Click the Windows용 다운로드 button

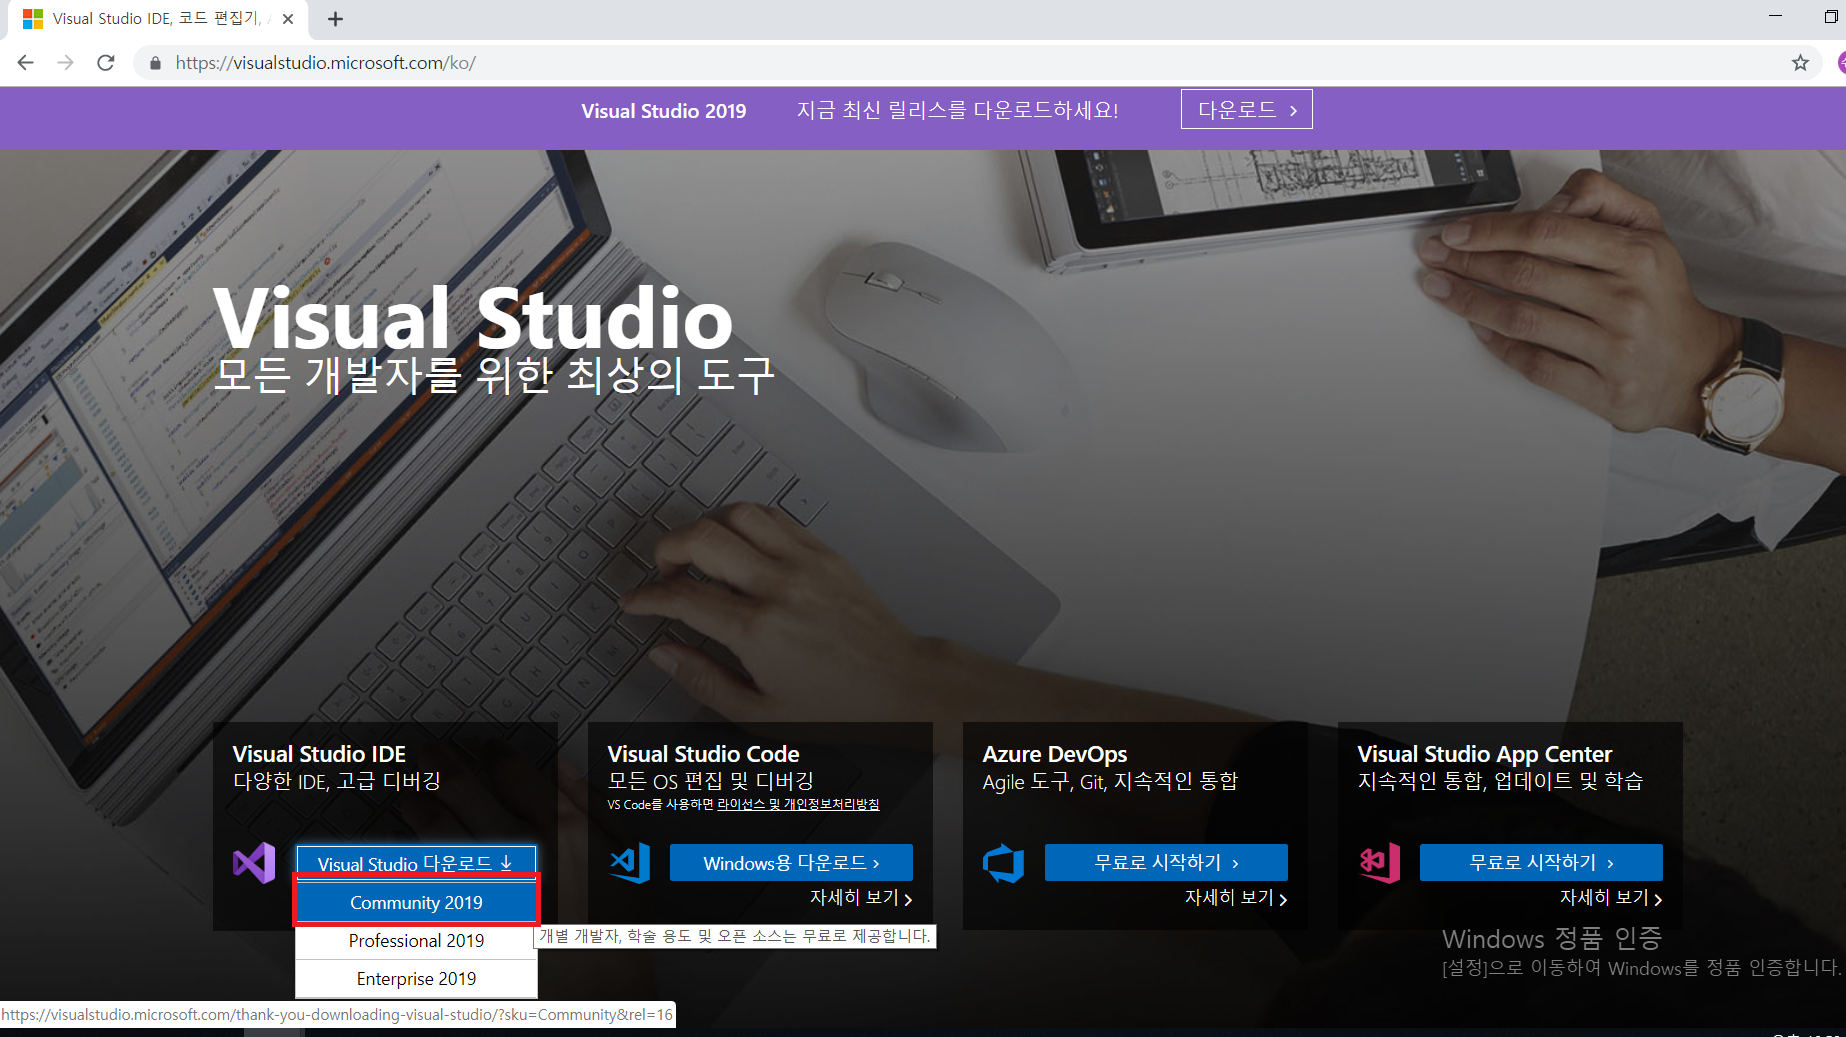coord(791,863)
